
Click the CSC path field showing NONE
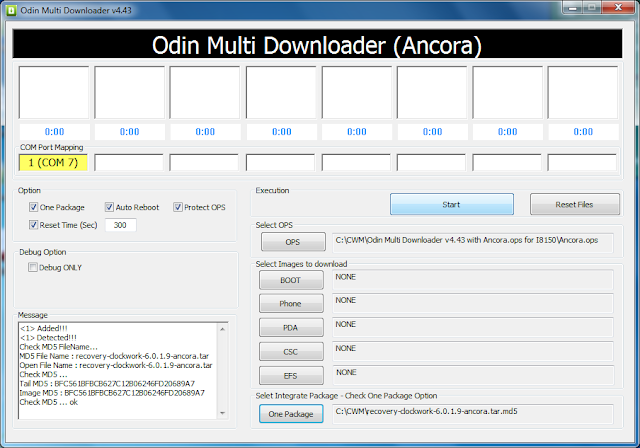coord(473,351)
